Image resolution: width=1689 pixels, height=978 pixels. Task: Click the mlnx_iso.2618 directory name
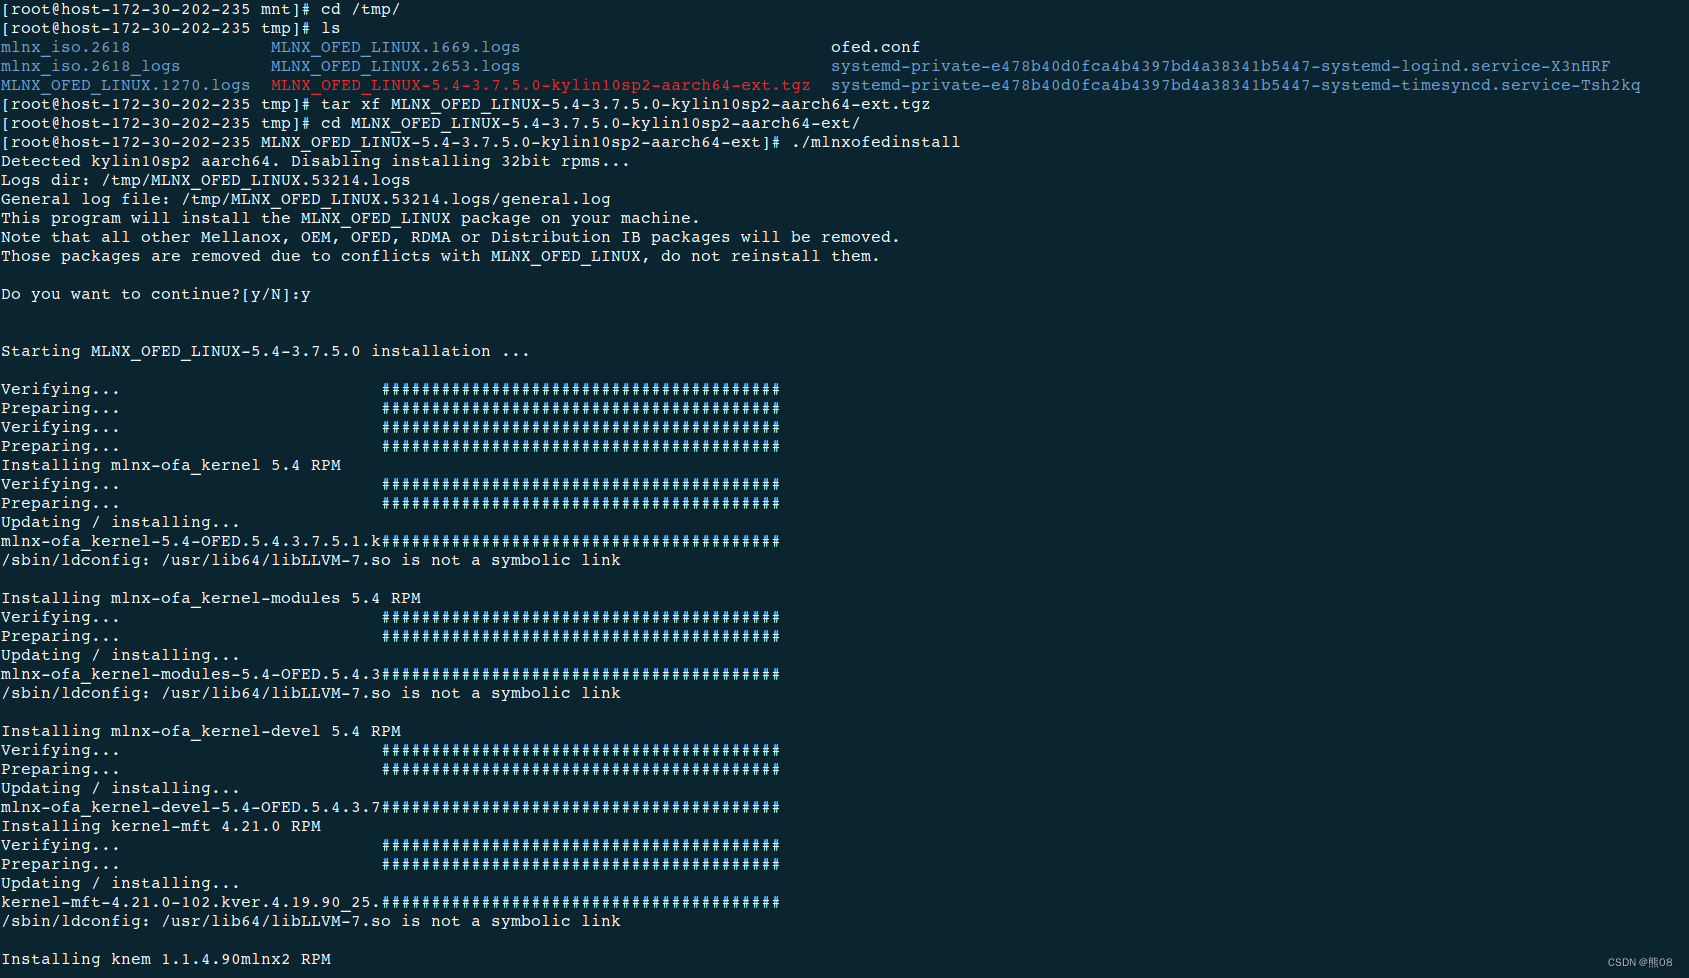(66, 47)
